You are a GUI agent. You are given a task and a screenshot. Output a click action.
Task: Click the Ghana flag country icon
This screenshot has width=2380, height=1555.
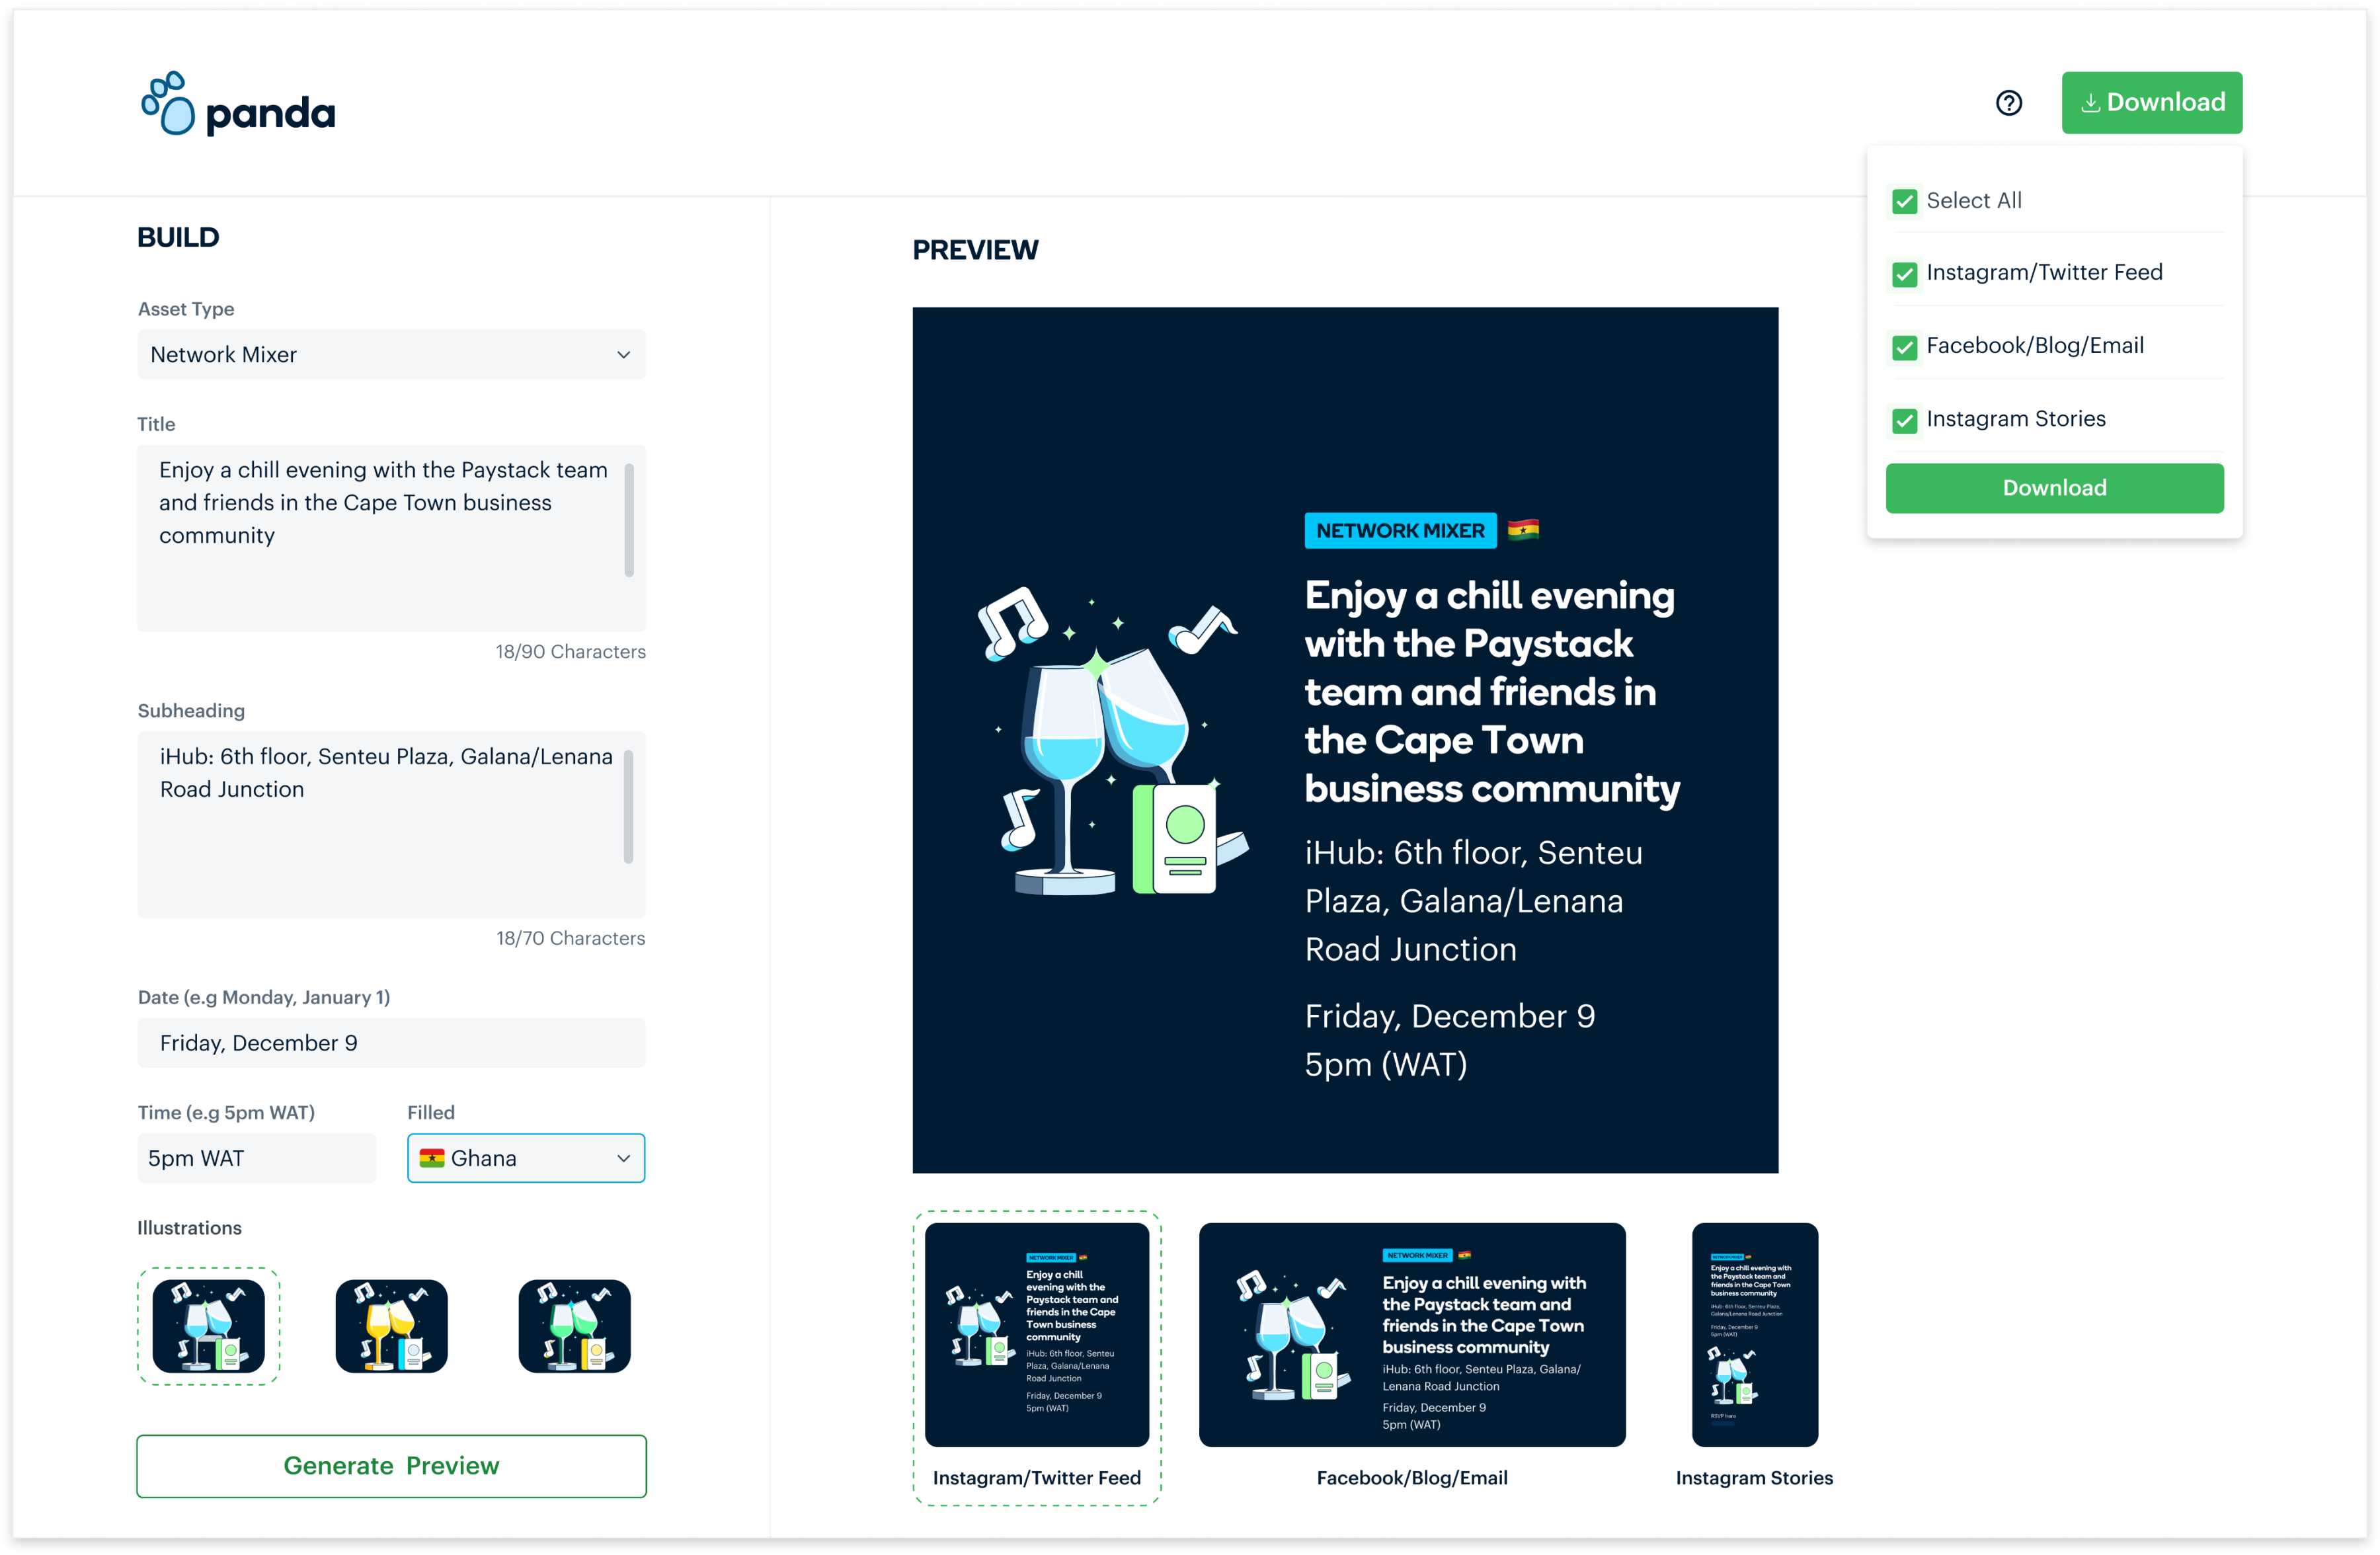click(x=432, y=1158)
